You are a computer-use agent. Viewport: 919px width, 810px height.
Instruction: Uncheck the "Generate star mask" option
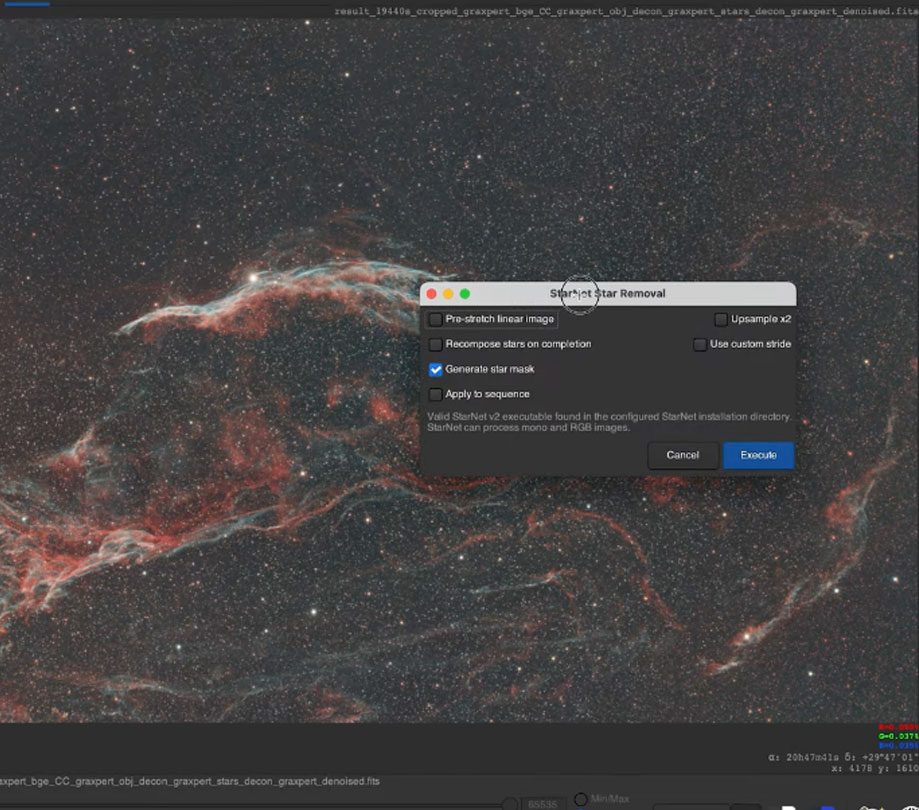(436, 369)
